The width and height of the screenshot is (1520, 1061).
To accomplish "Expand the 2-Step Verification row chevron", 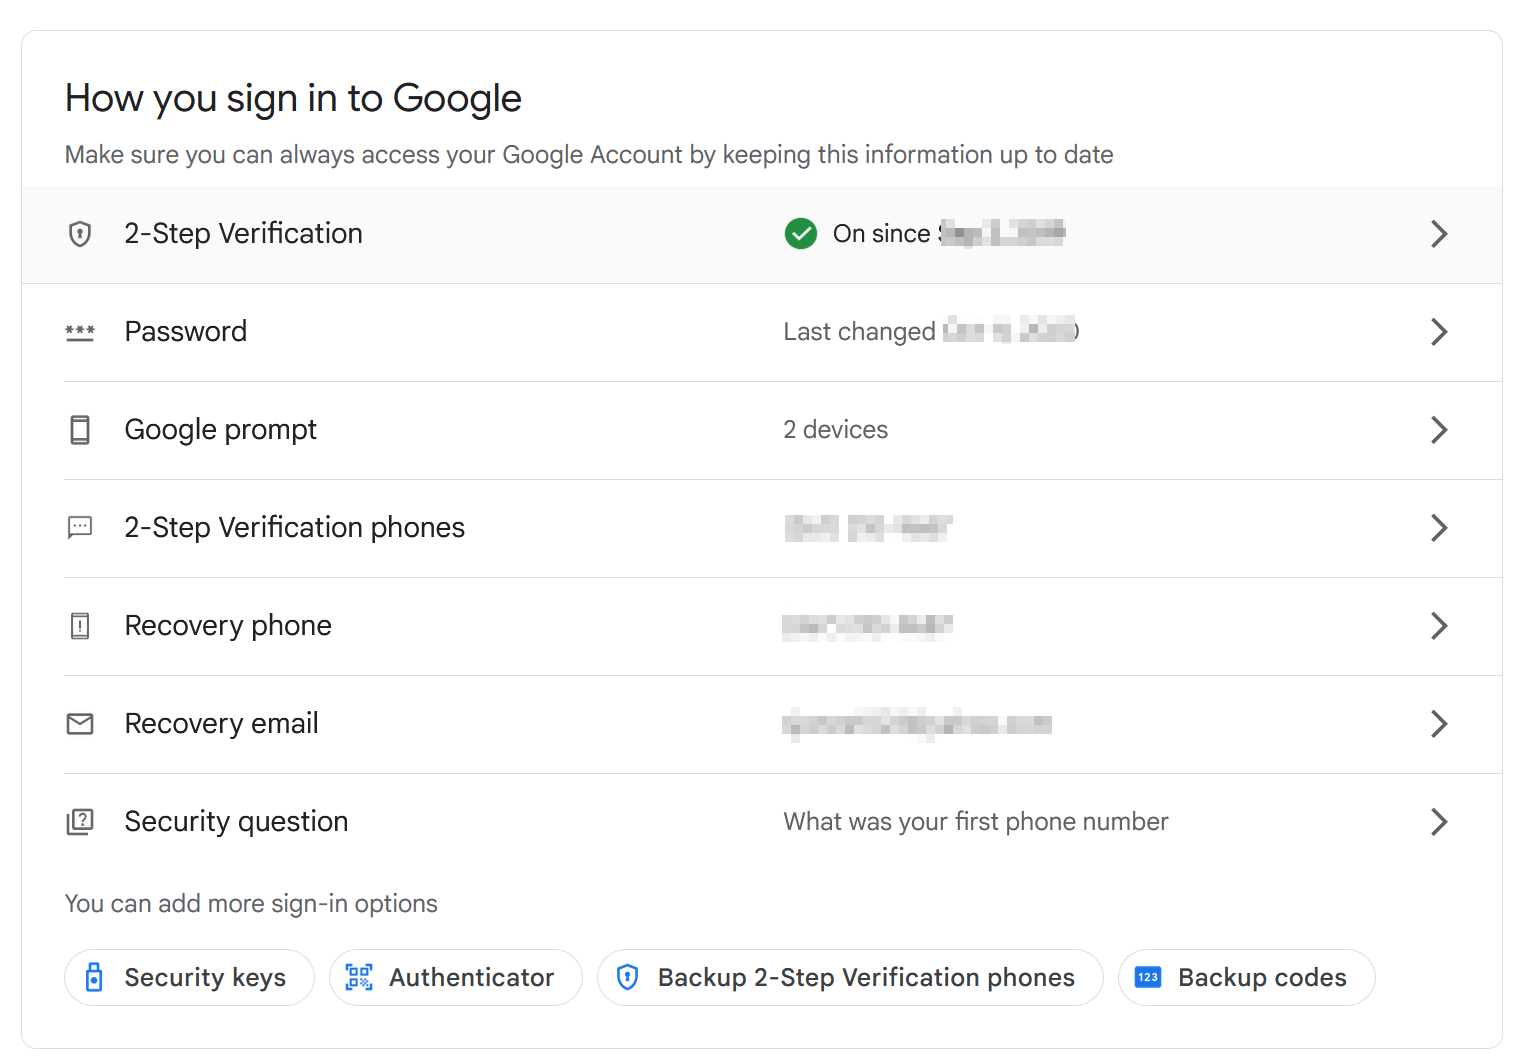I will [1439, 234].
